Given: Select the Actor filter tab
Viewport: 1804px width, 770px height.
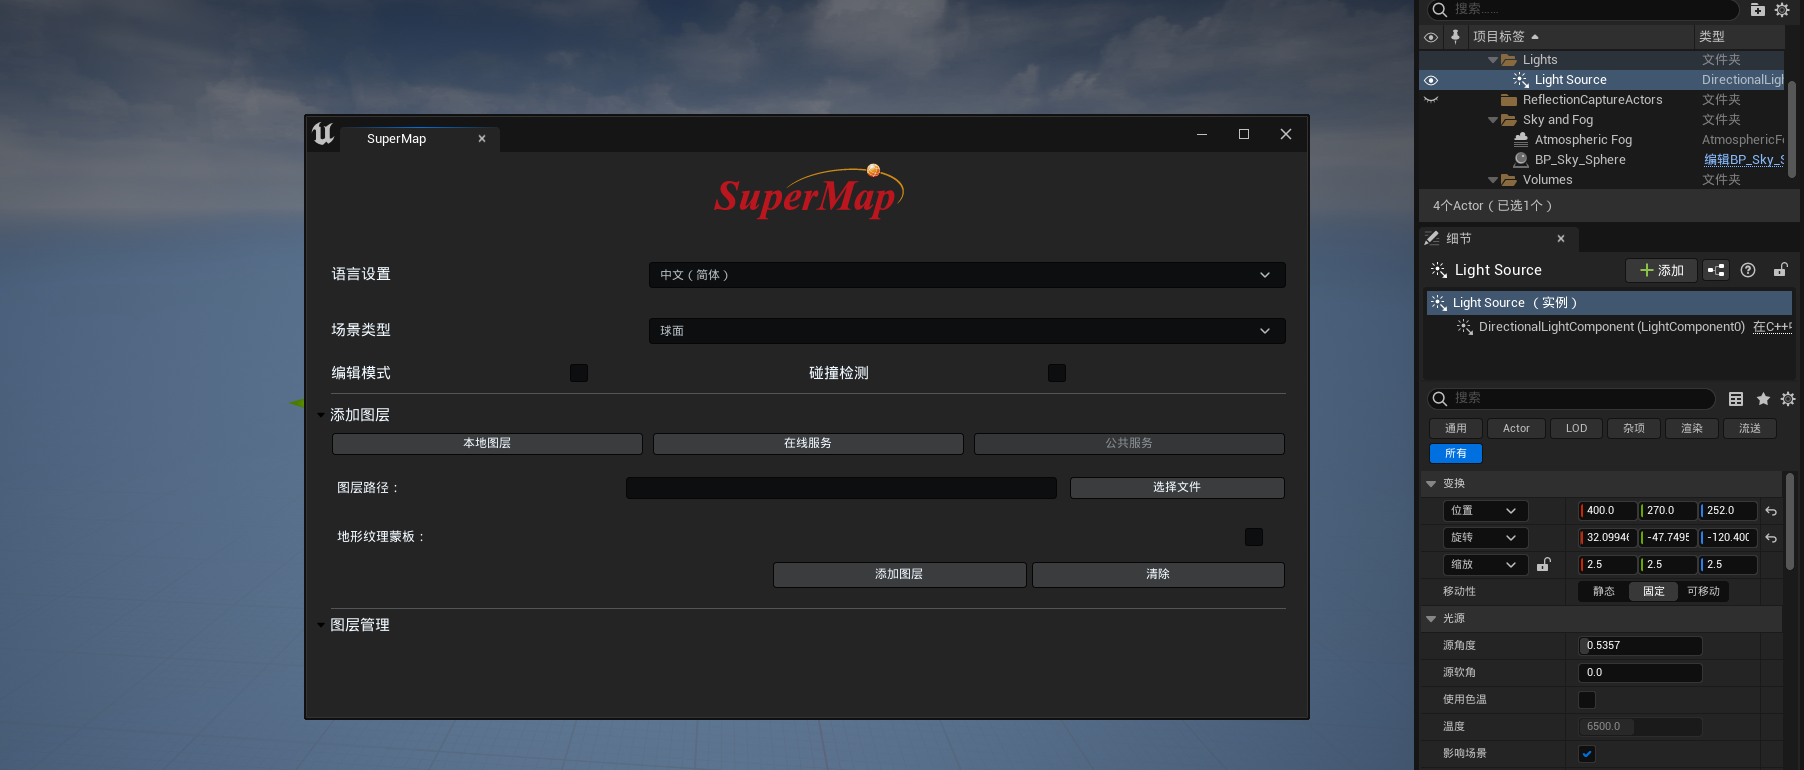Looking at the screenshot, I should [x=1516, y=429].
